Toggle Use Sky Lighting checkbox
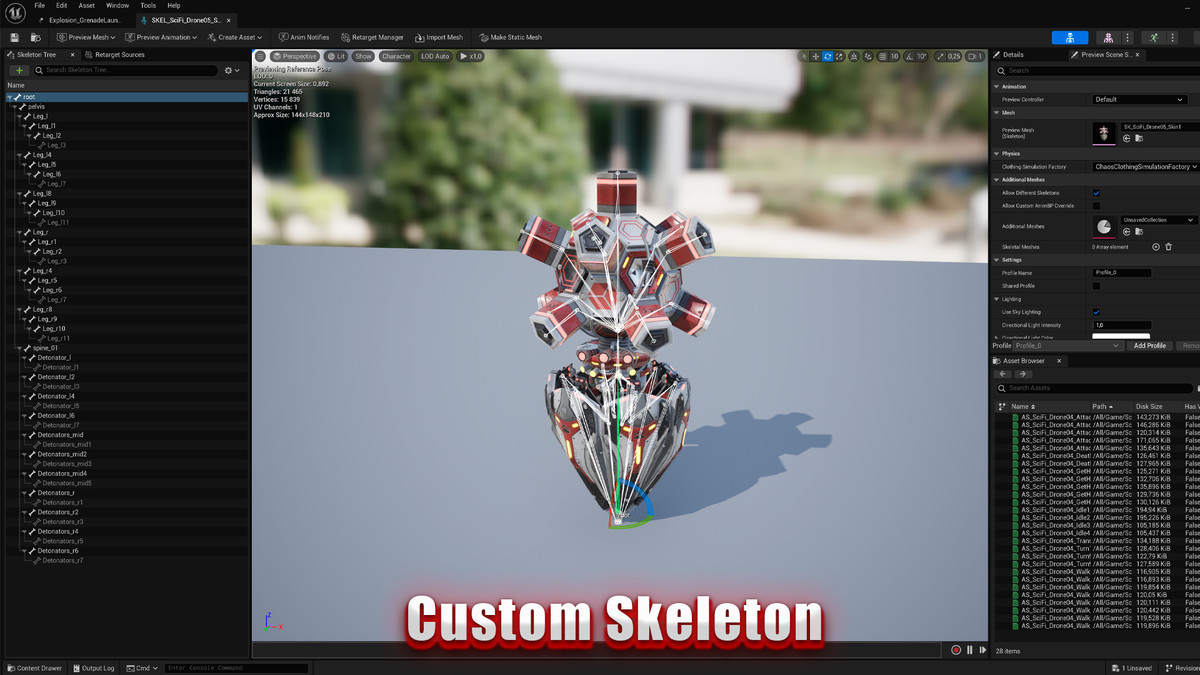Viewport: 1200px width, 675px height. (1096, 312)
